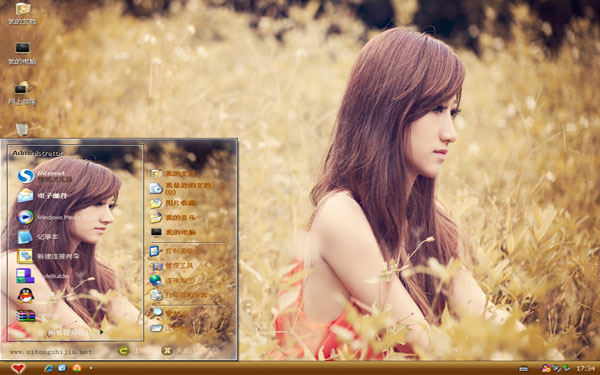Open the WinRAR books icon
The image size is (600, 375).
tap(25, 316)
